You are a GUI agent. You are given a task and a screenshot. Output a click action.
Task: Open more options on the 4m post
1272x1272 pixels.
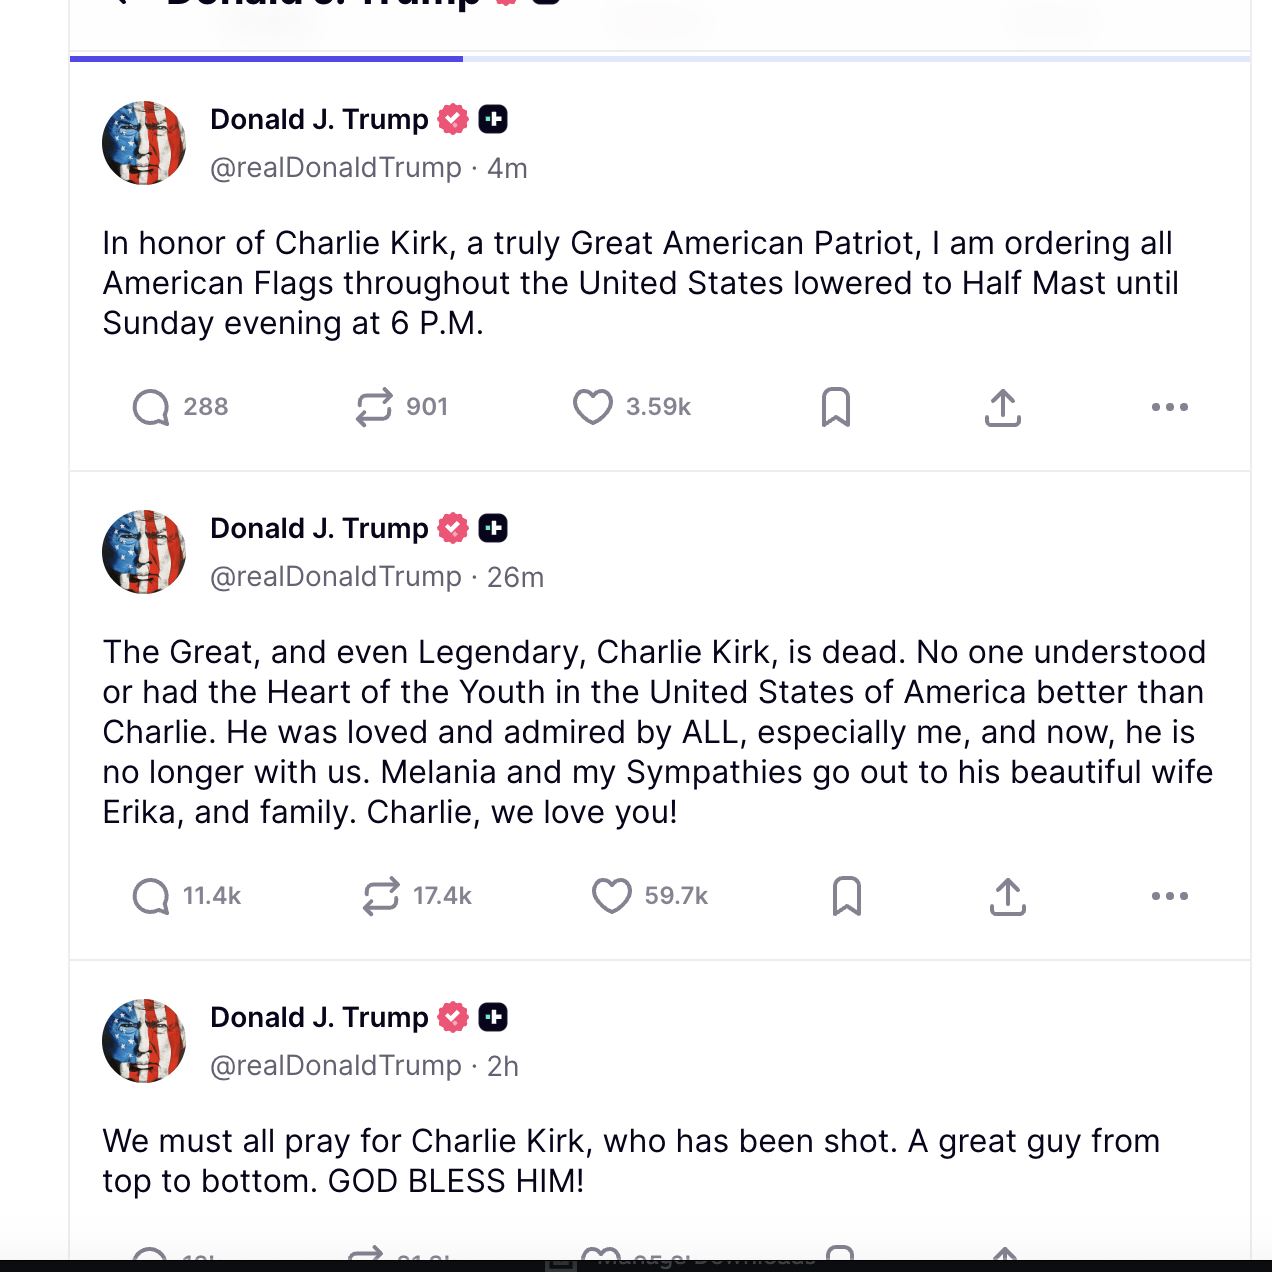coord(1170,407)
